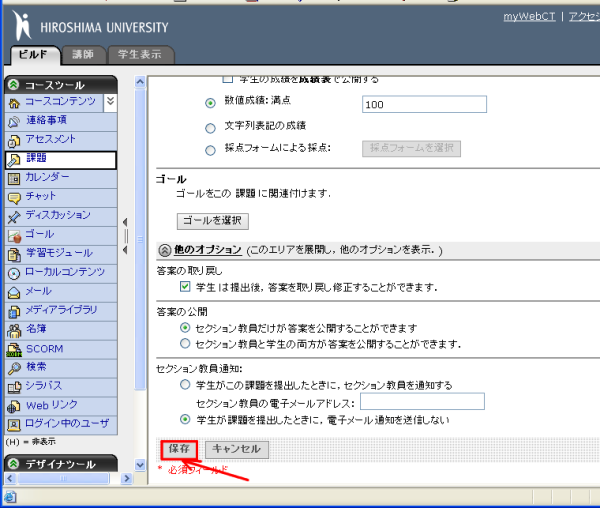The height and width of the screenshot is (508, 600).
Task: Click the scroll-right arrow under sidebar
Action: [127, 478]
